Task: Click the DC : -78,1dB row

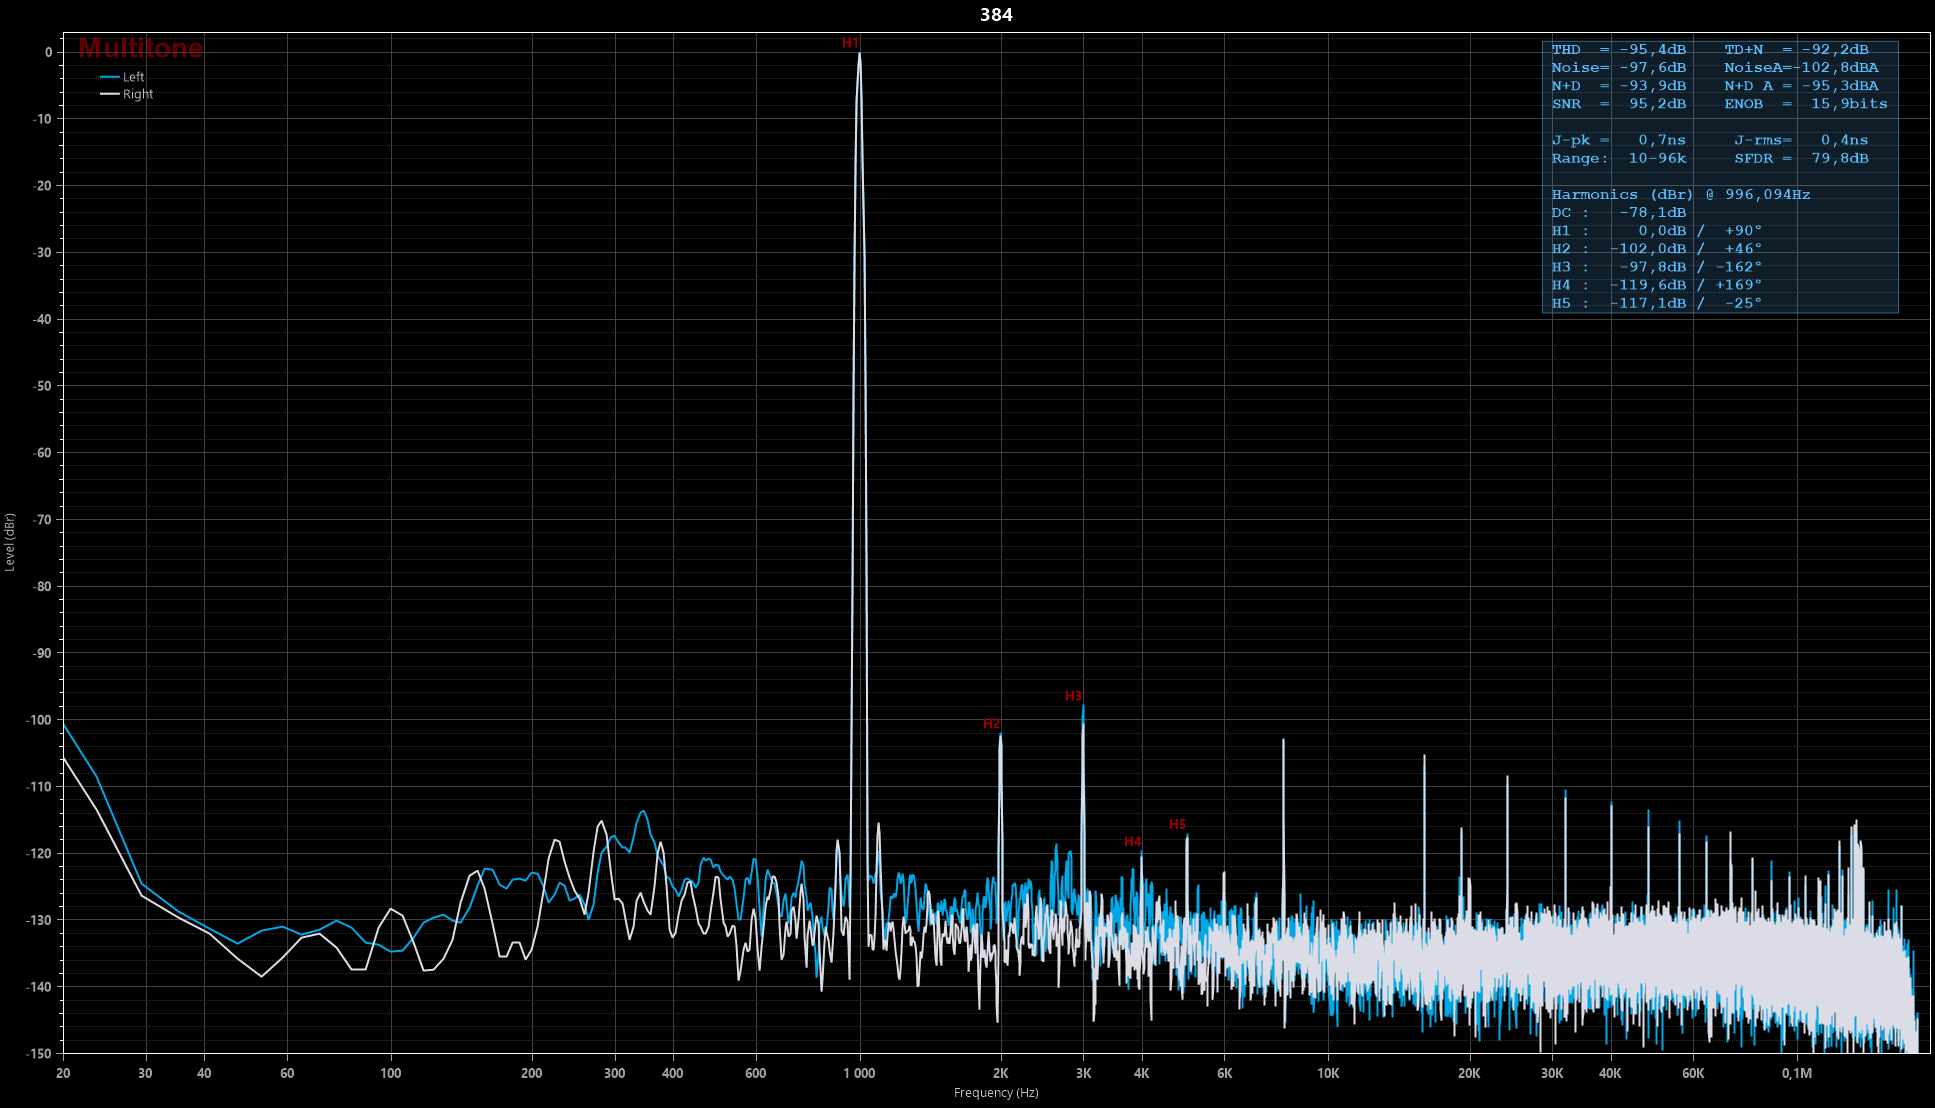Action: [1619, 212]
